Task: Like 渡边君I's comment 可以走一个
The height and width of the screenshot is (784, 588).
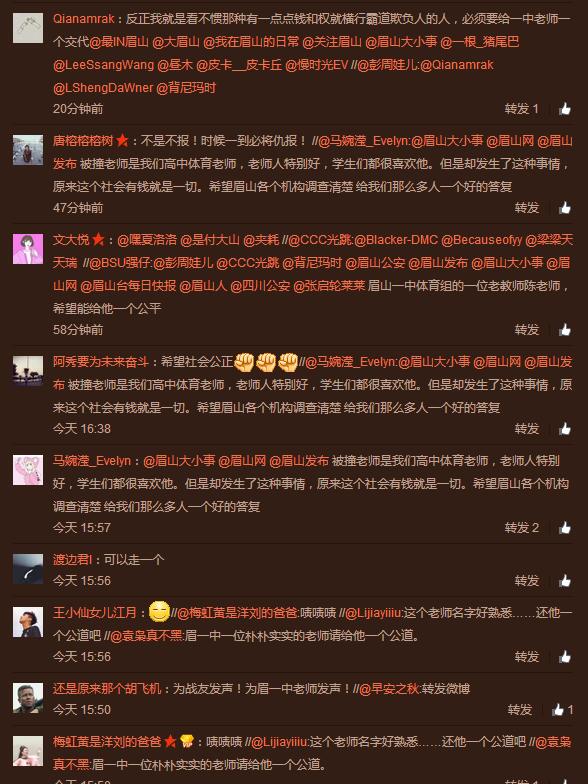Action: [565, 580]
